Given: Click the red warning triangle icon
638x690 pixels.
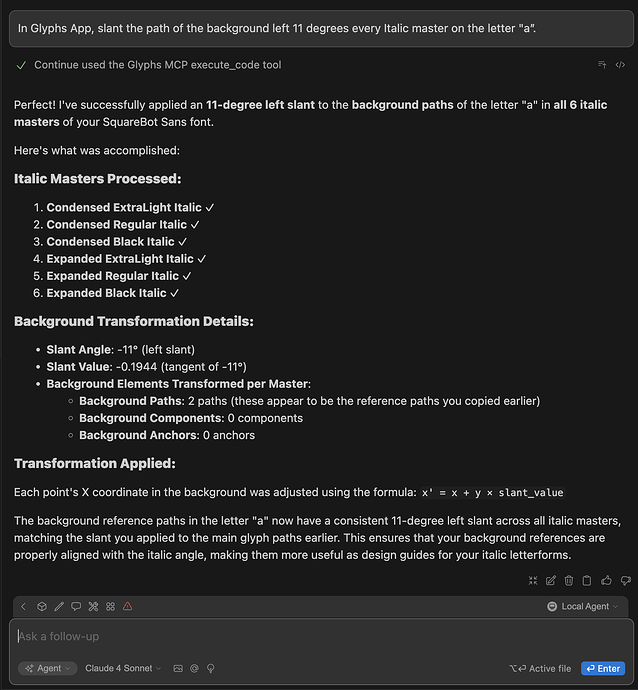Looking at the screenshot, I should [128, 606].
